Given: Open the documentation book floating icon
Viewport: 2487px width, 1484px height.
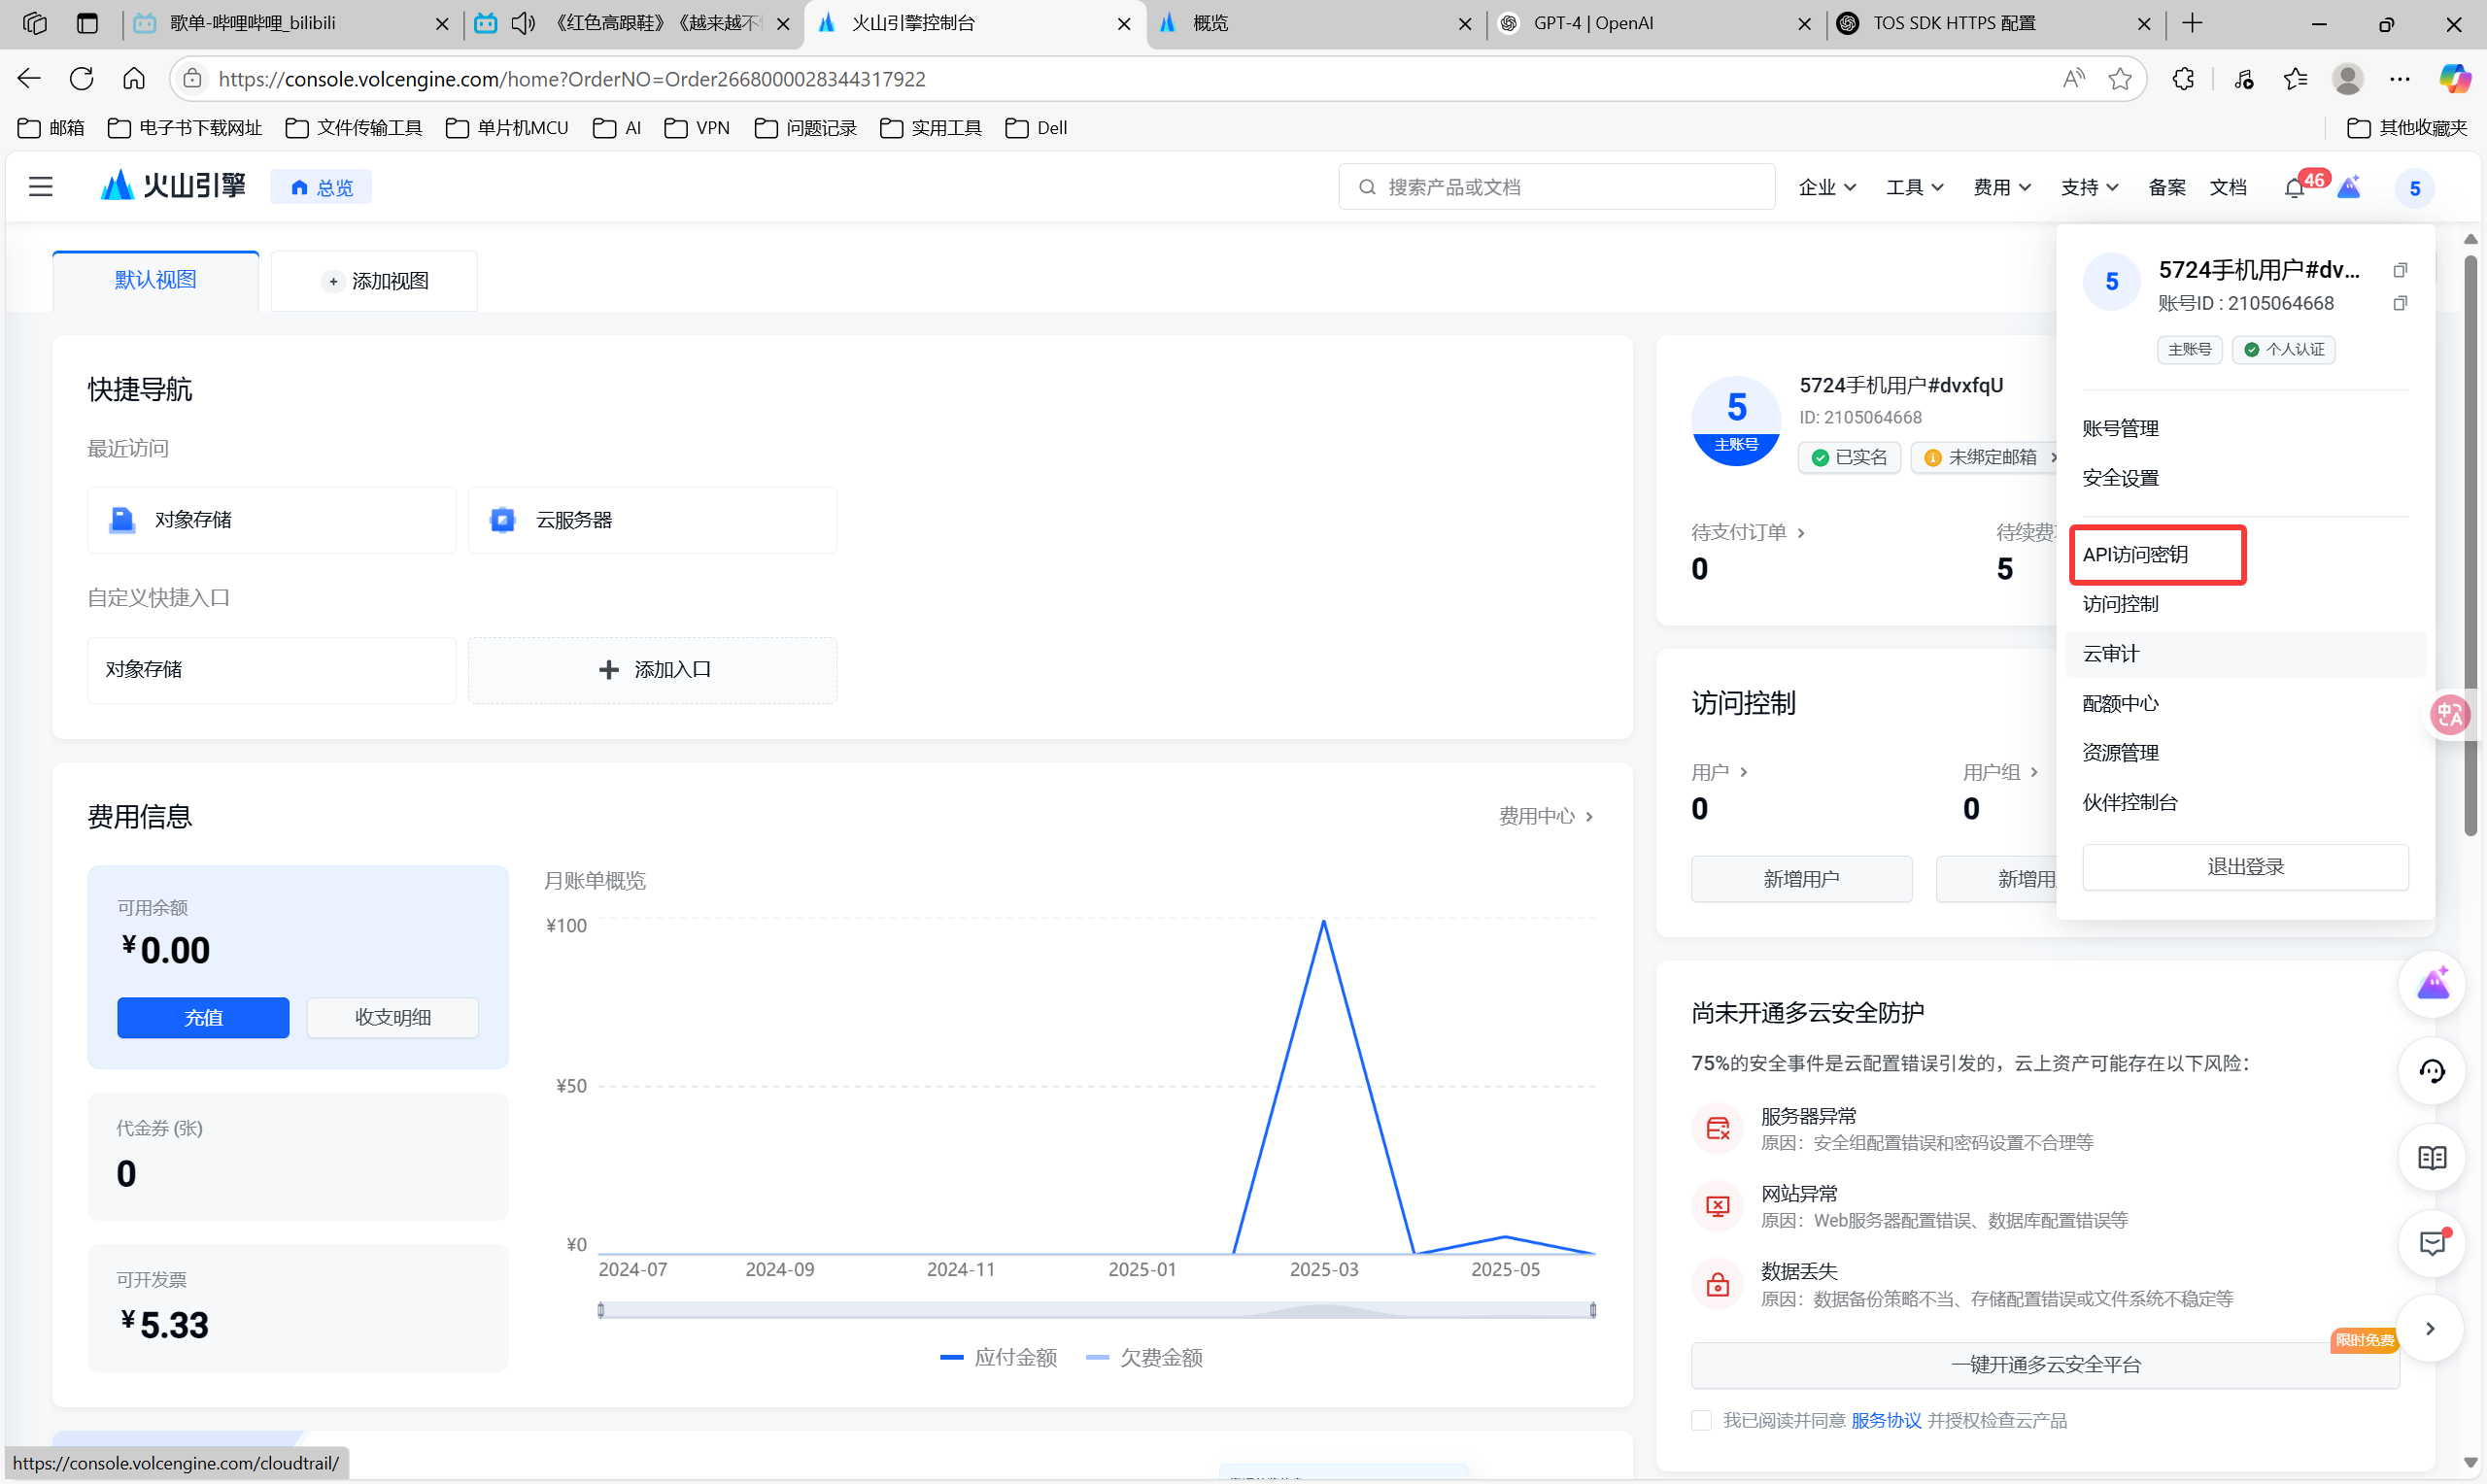Looking at the screenshot, I should coord(2431,1158).
